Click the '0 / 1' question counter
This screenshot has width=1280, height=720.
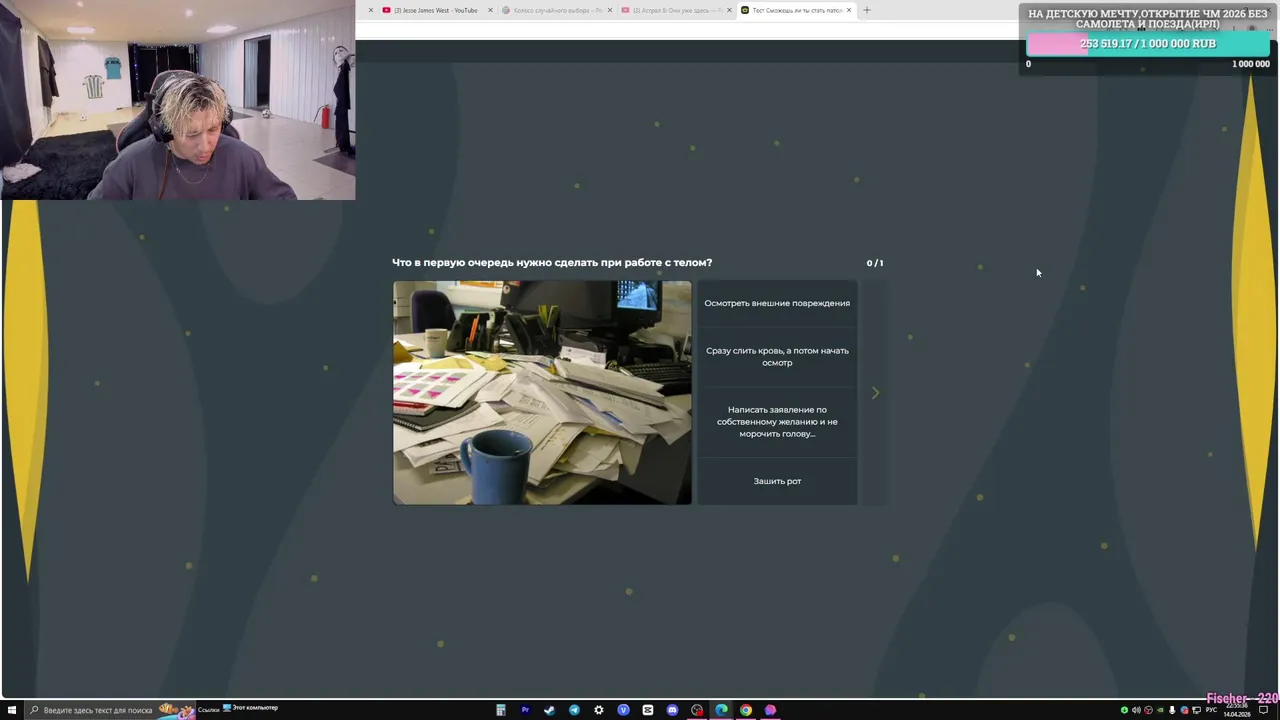pos(875,263)
